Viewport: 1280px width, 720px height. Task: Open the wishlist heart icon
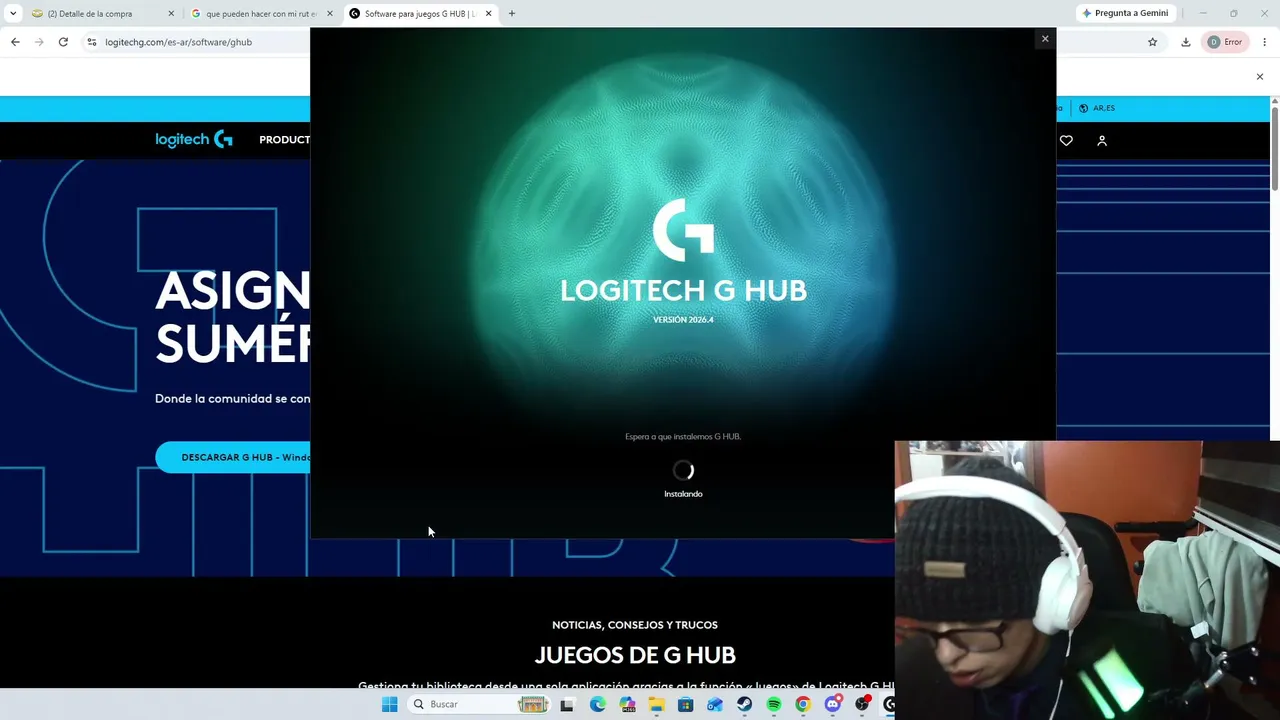1066,141
